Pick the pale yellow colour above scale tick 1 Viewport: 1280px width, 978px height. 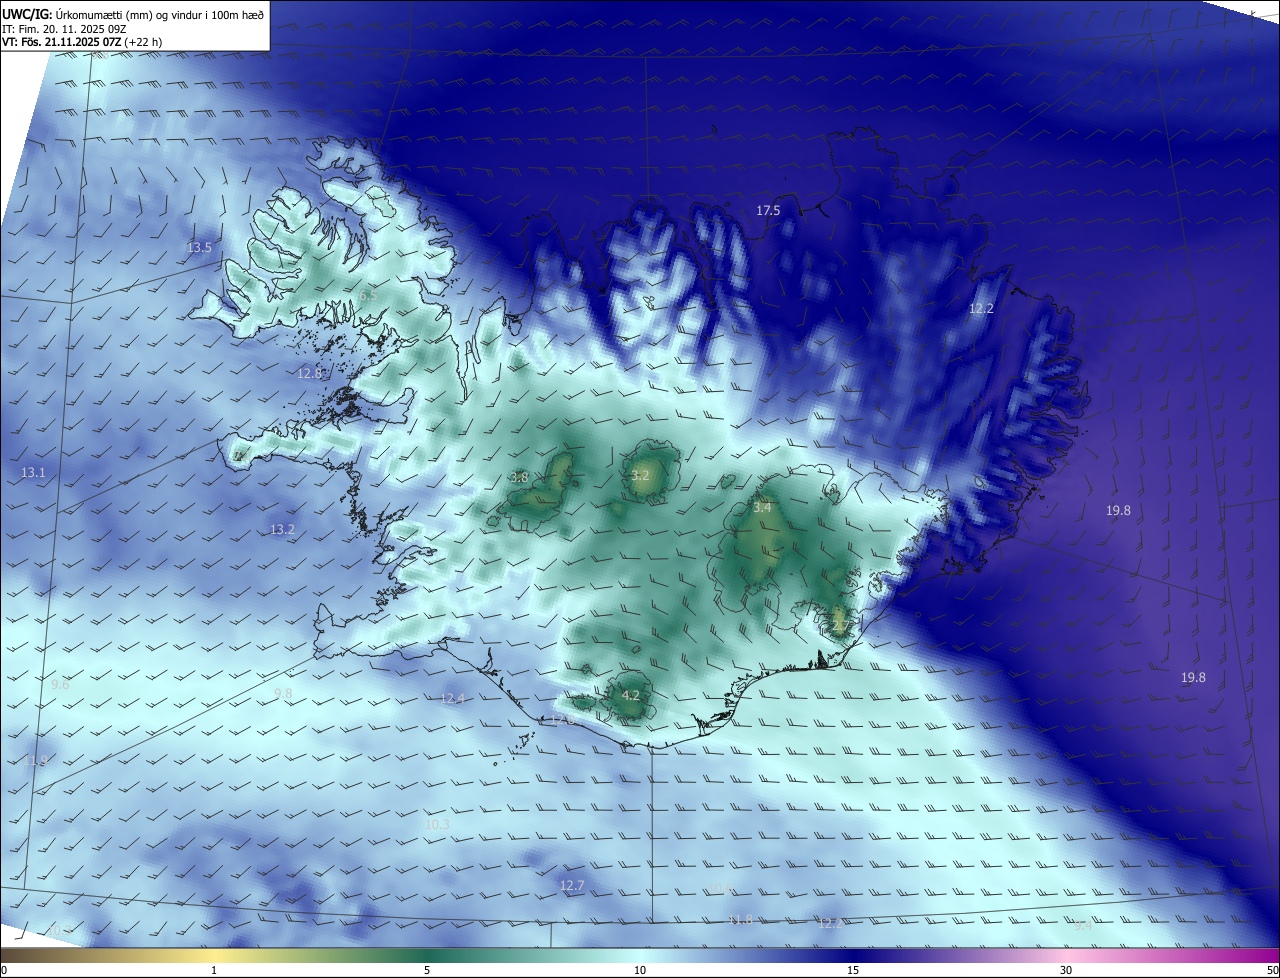(x=214, y=955)
